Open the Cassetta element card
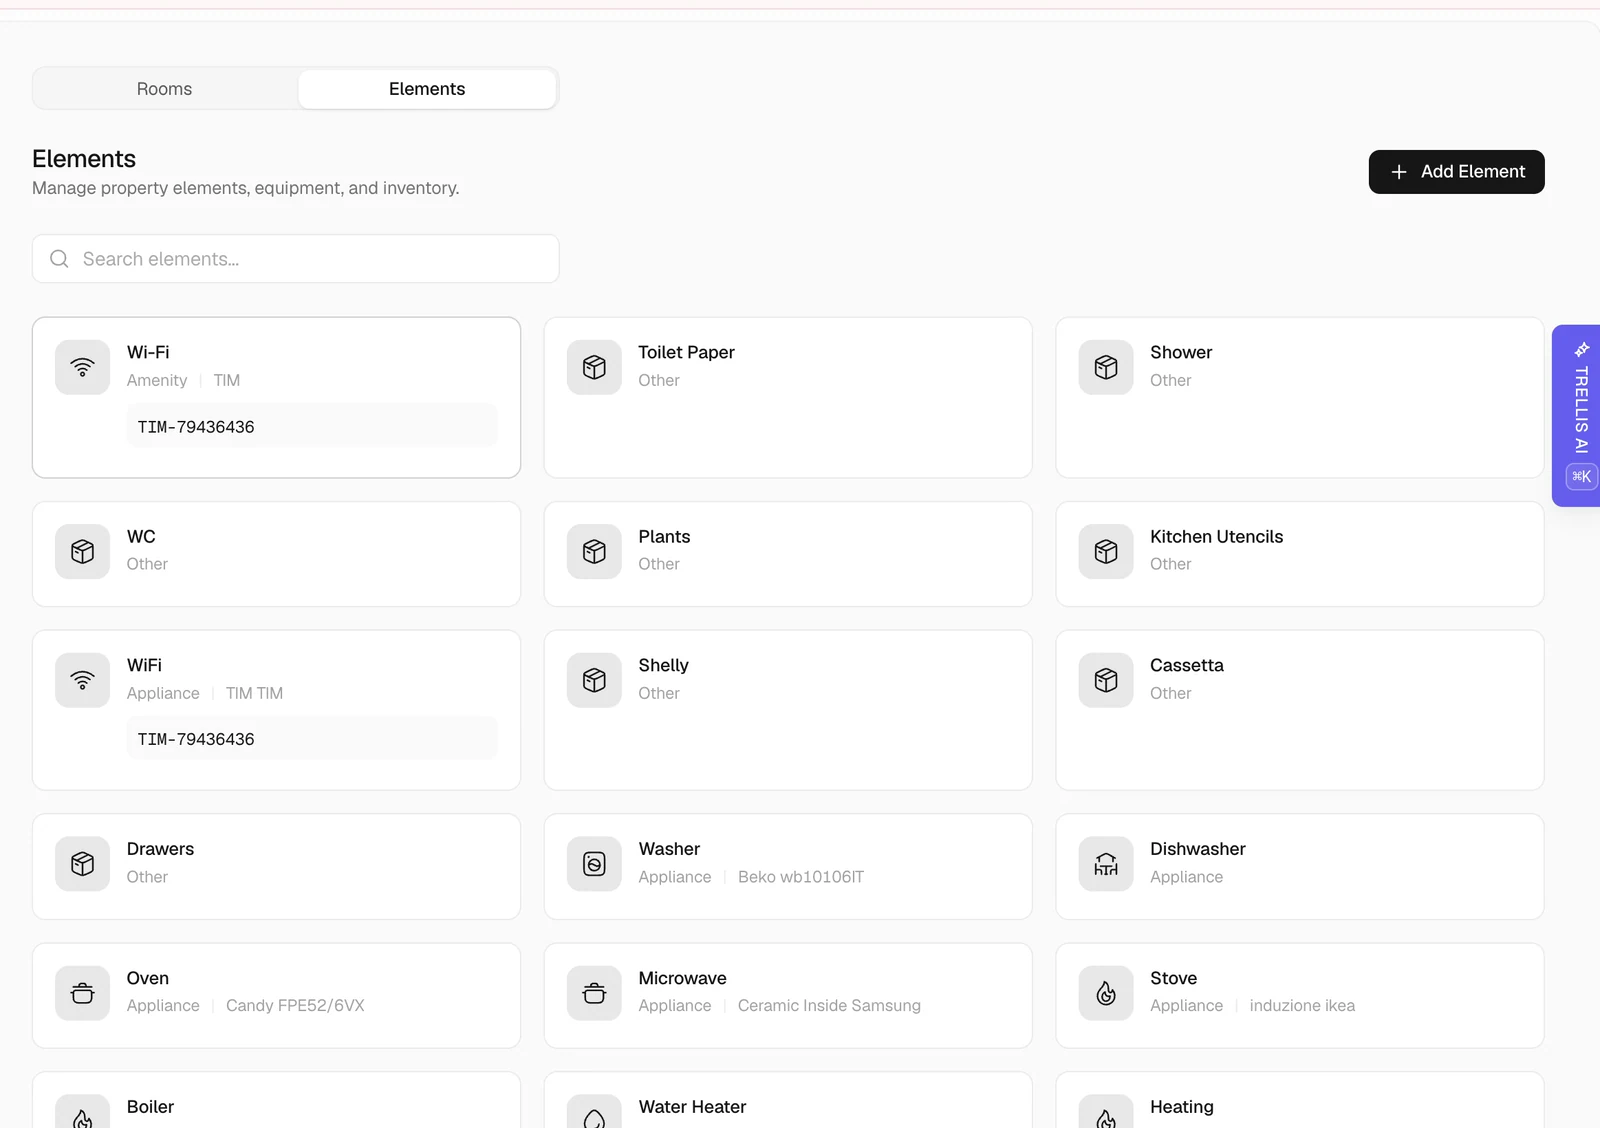Screen dimensions: 1600x1128 pos(1300,710)
